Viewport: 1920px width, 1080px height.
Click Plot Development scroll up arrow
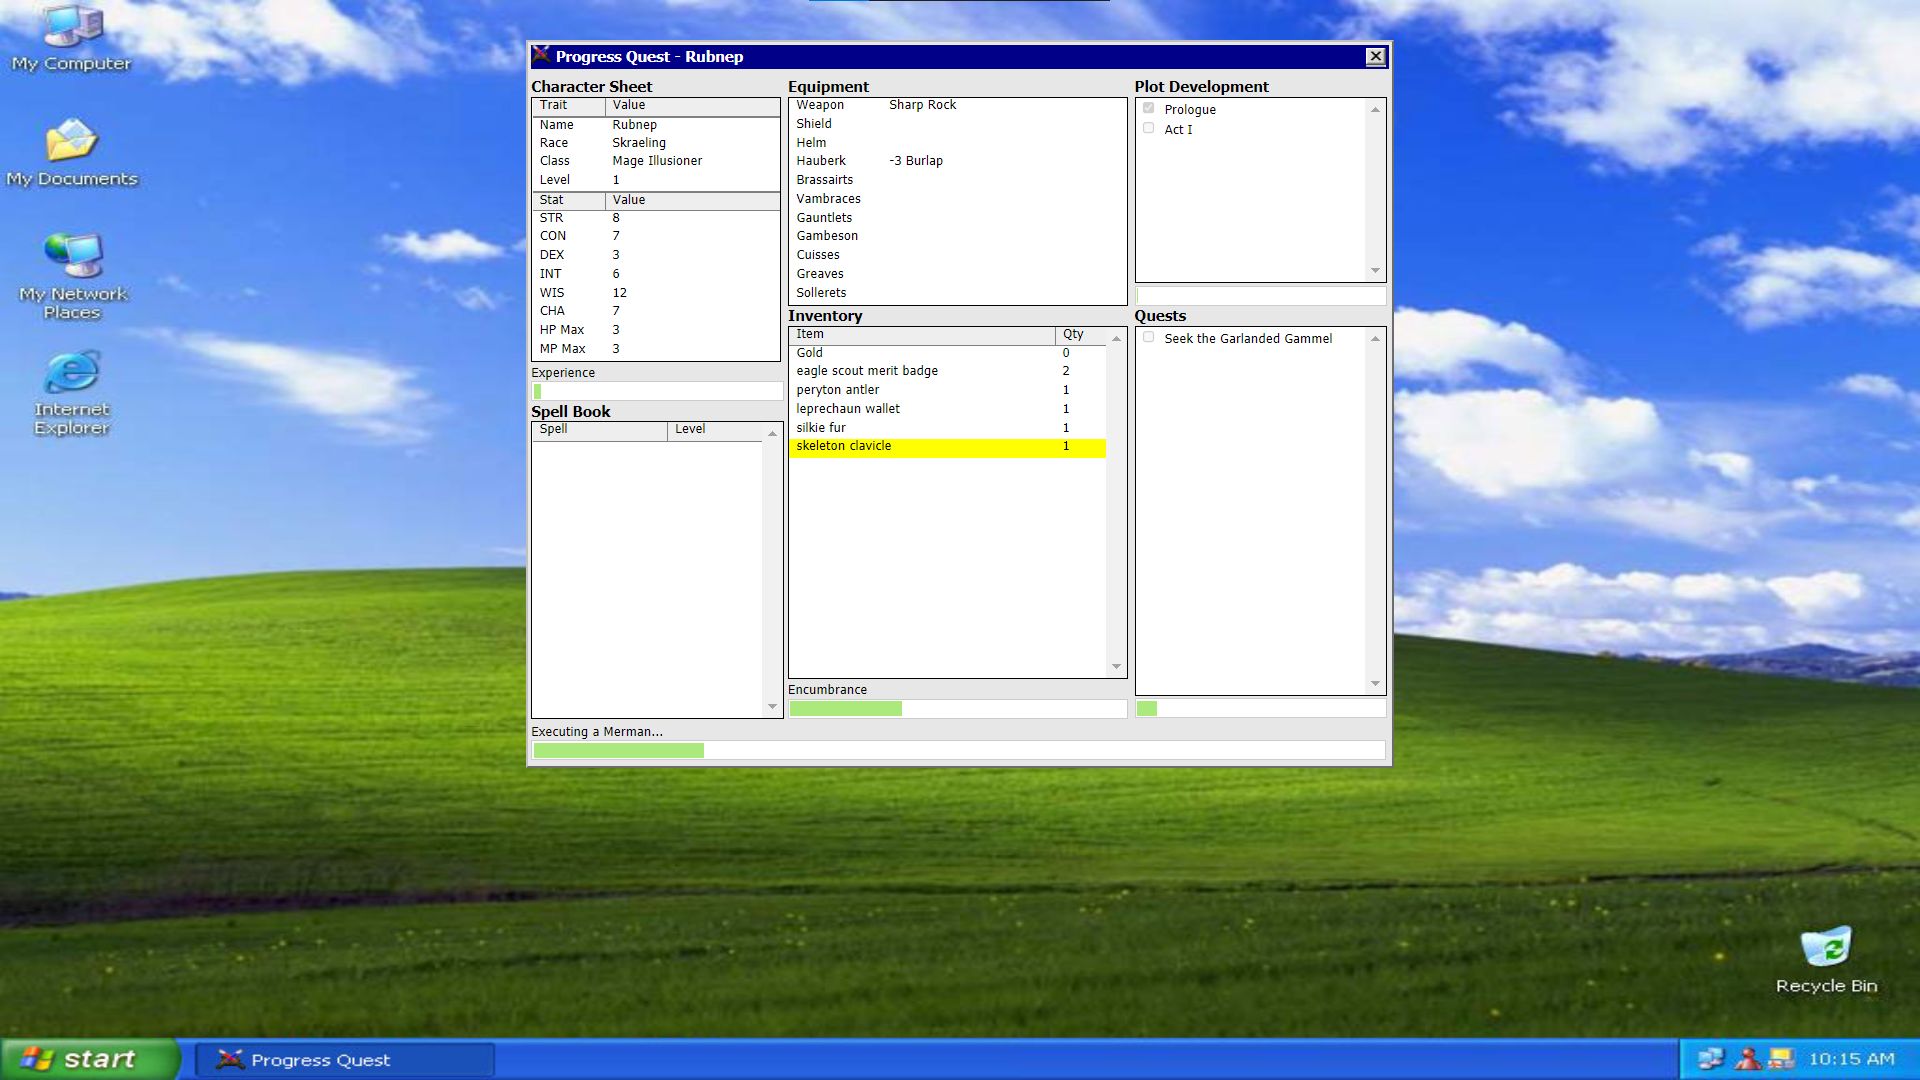click(1375, 109)
